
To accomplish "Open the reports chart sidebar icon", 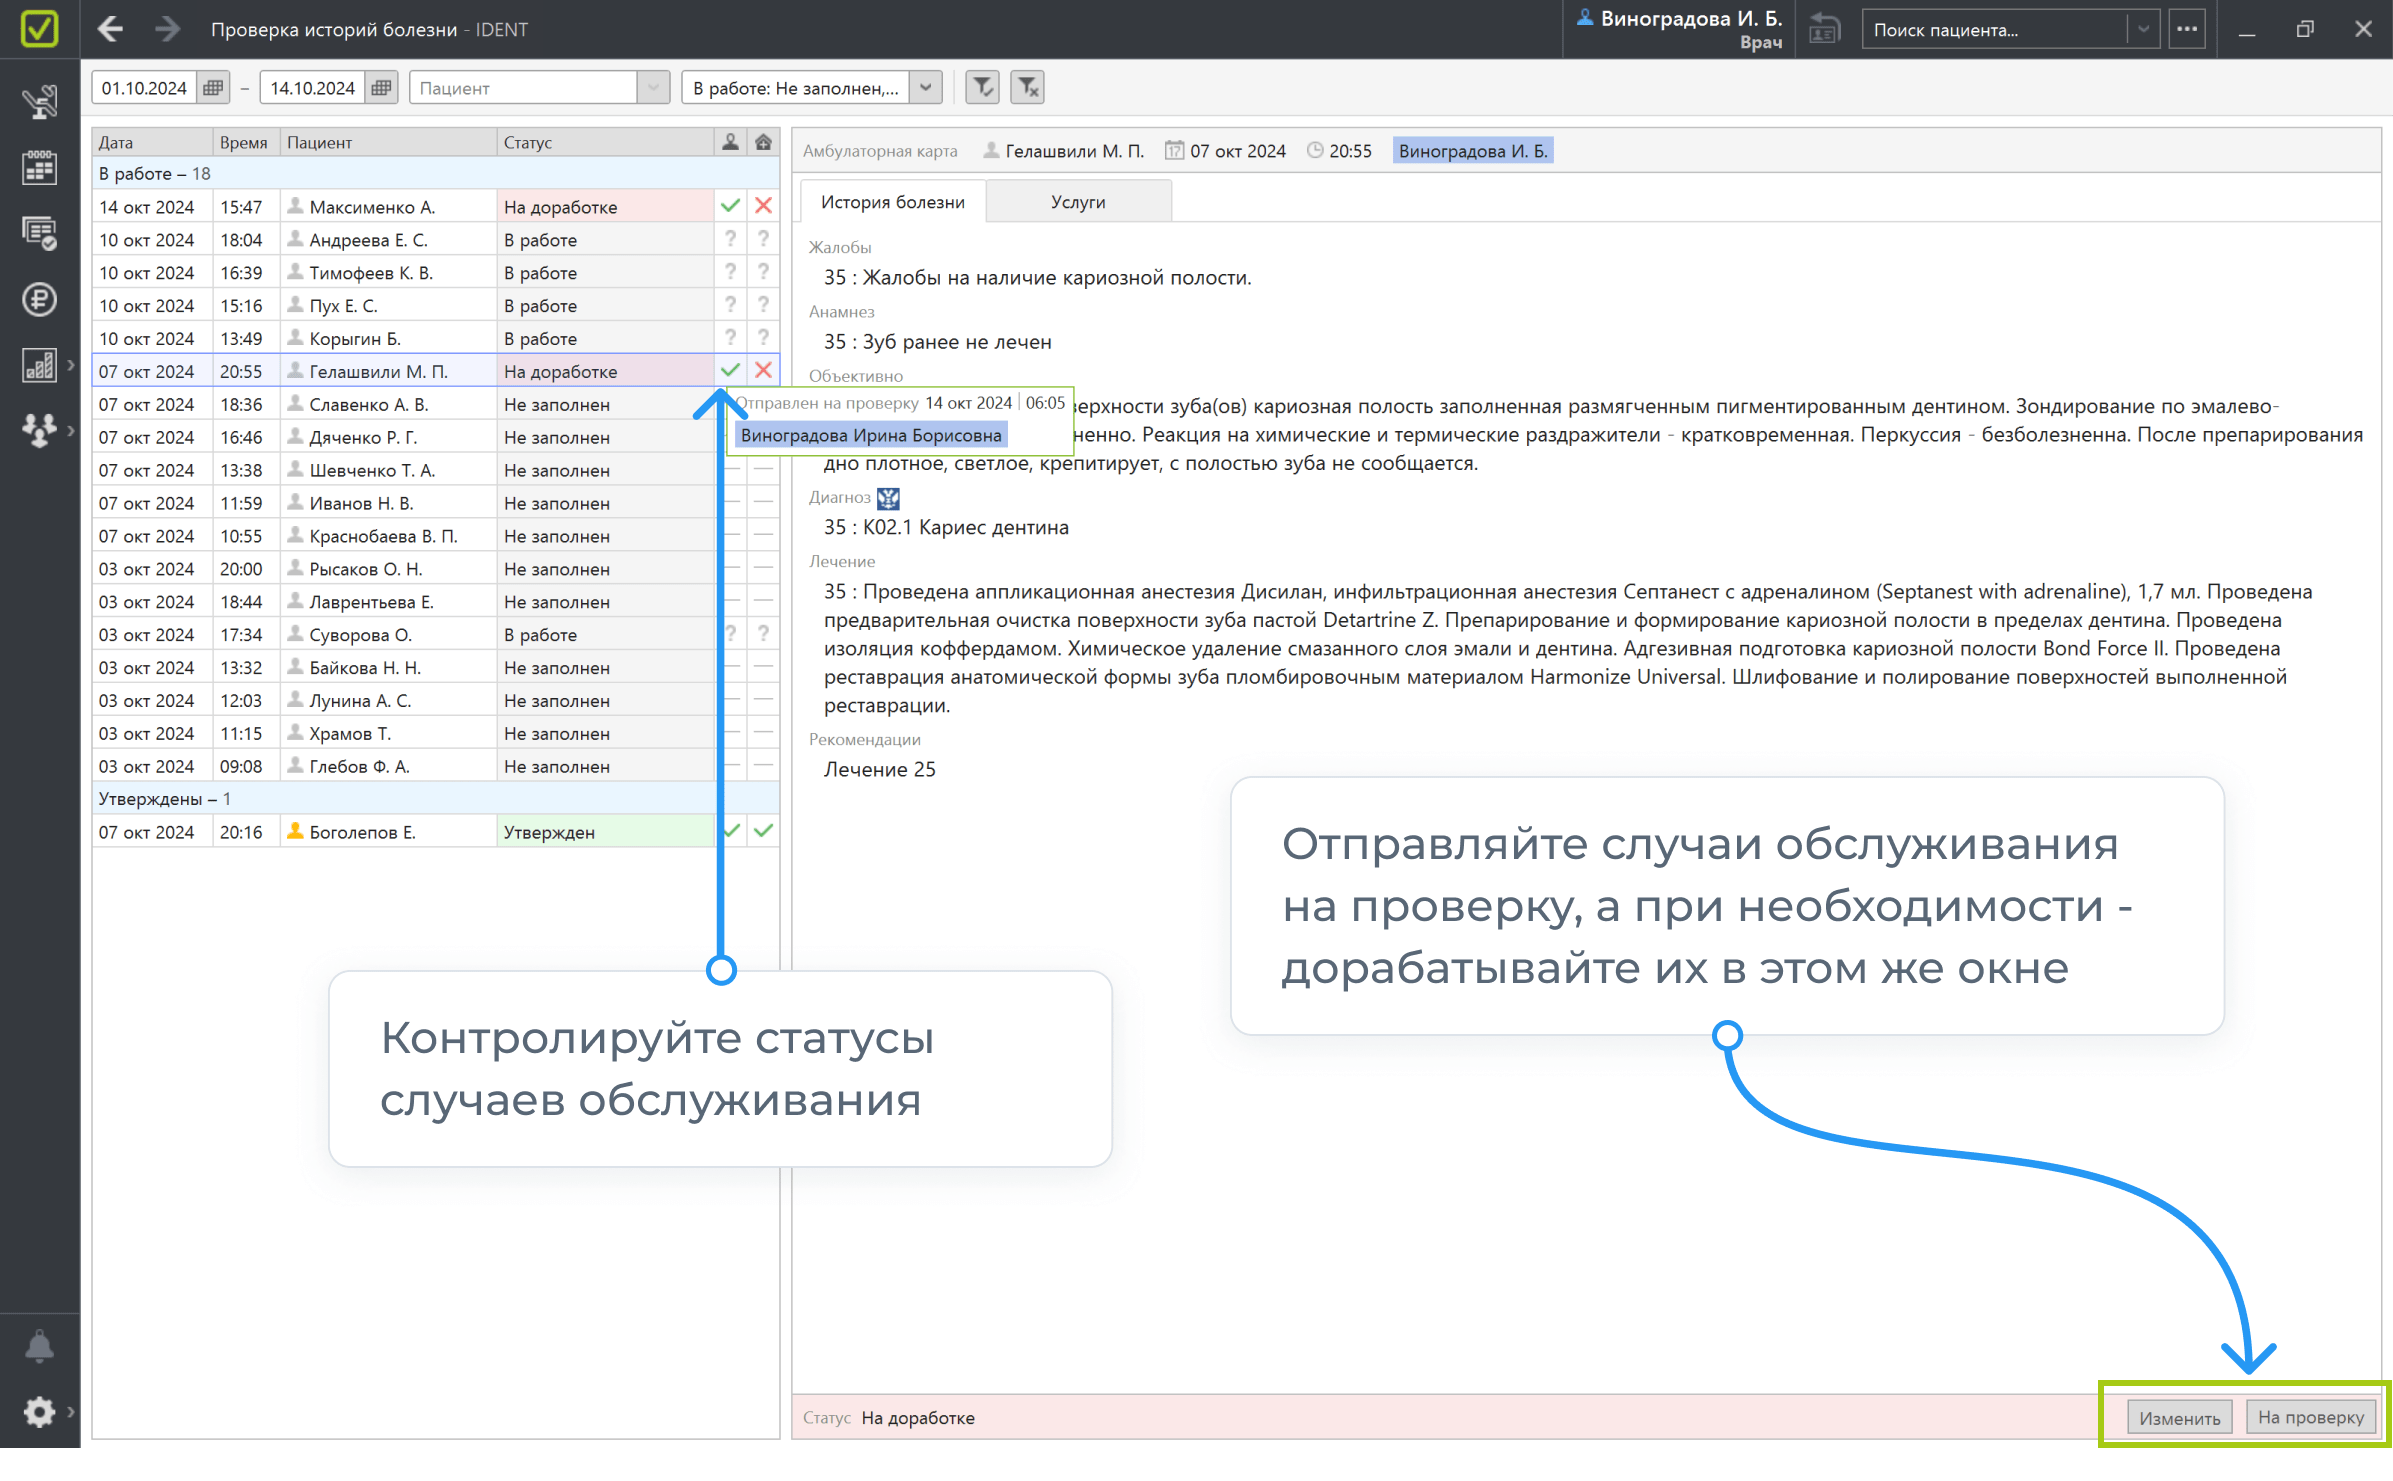I will pos(39,365).
